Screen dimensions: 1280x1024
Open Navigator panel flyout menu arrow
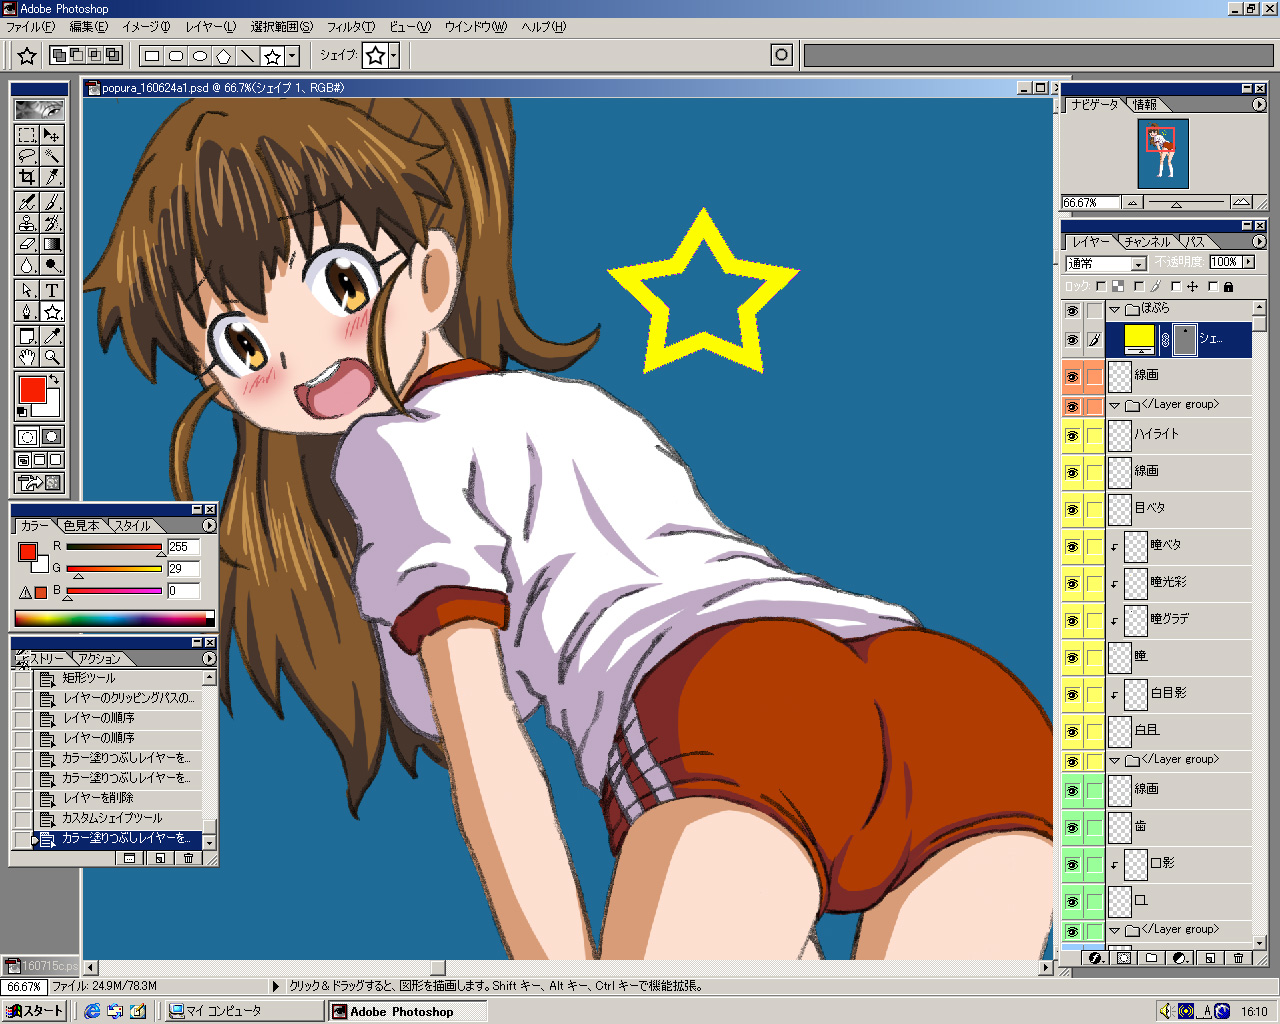pyautogui.click(x=1259, y=104)
